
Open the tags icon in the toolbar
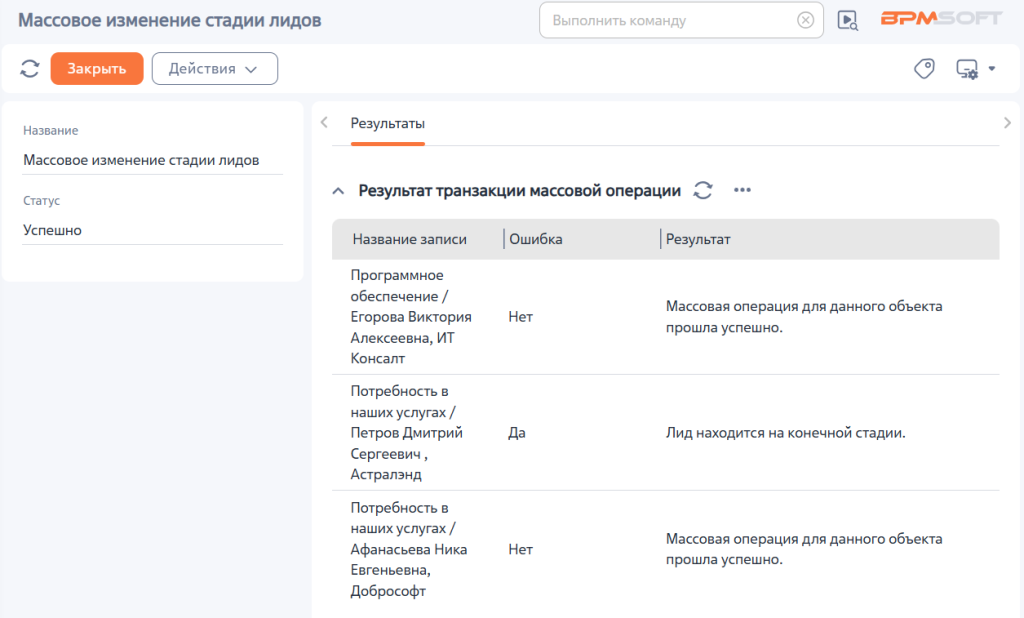(x=924, y=69)
